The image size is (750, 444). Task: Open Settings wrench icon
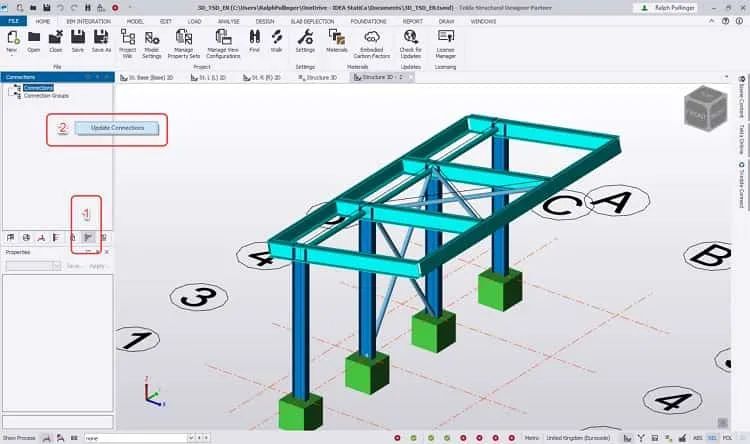(x=305, y=41)
